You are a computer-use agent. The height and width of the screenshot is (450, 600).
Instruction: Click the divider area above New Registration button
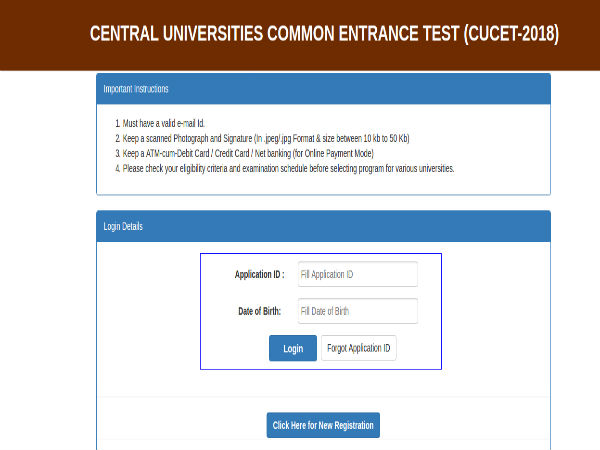(323, 397)
